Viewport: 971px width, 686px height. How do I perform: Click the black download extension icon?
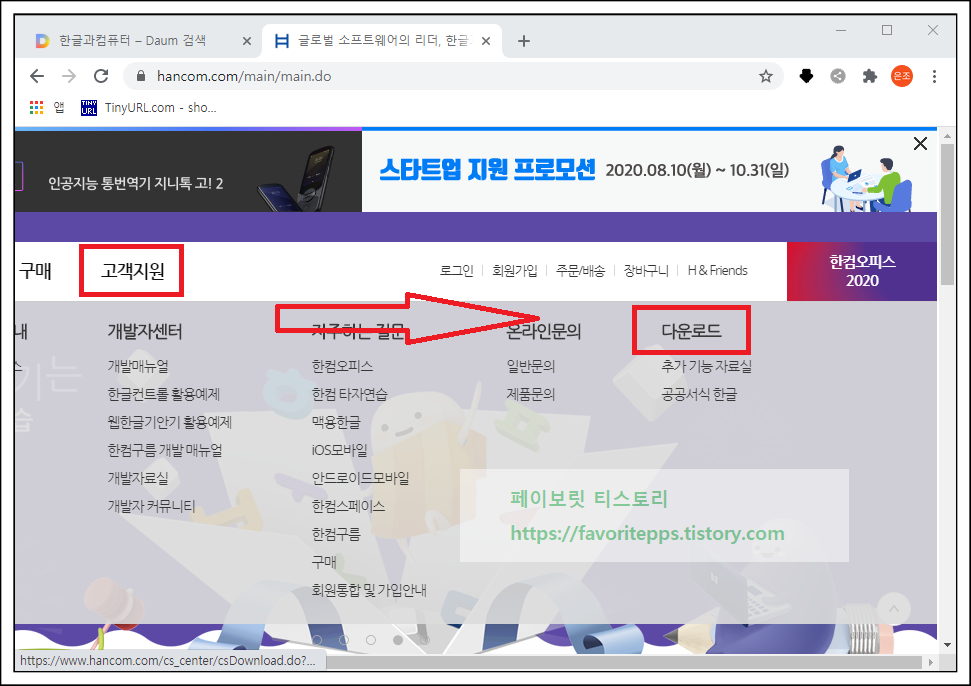[x=806, y=76]
